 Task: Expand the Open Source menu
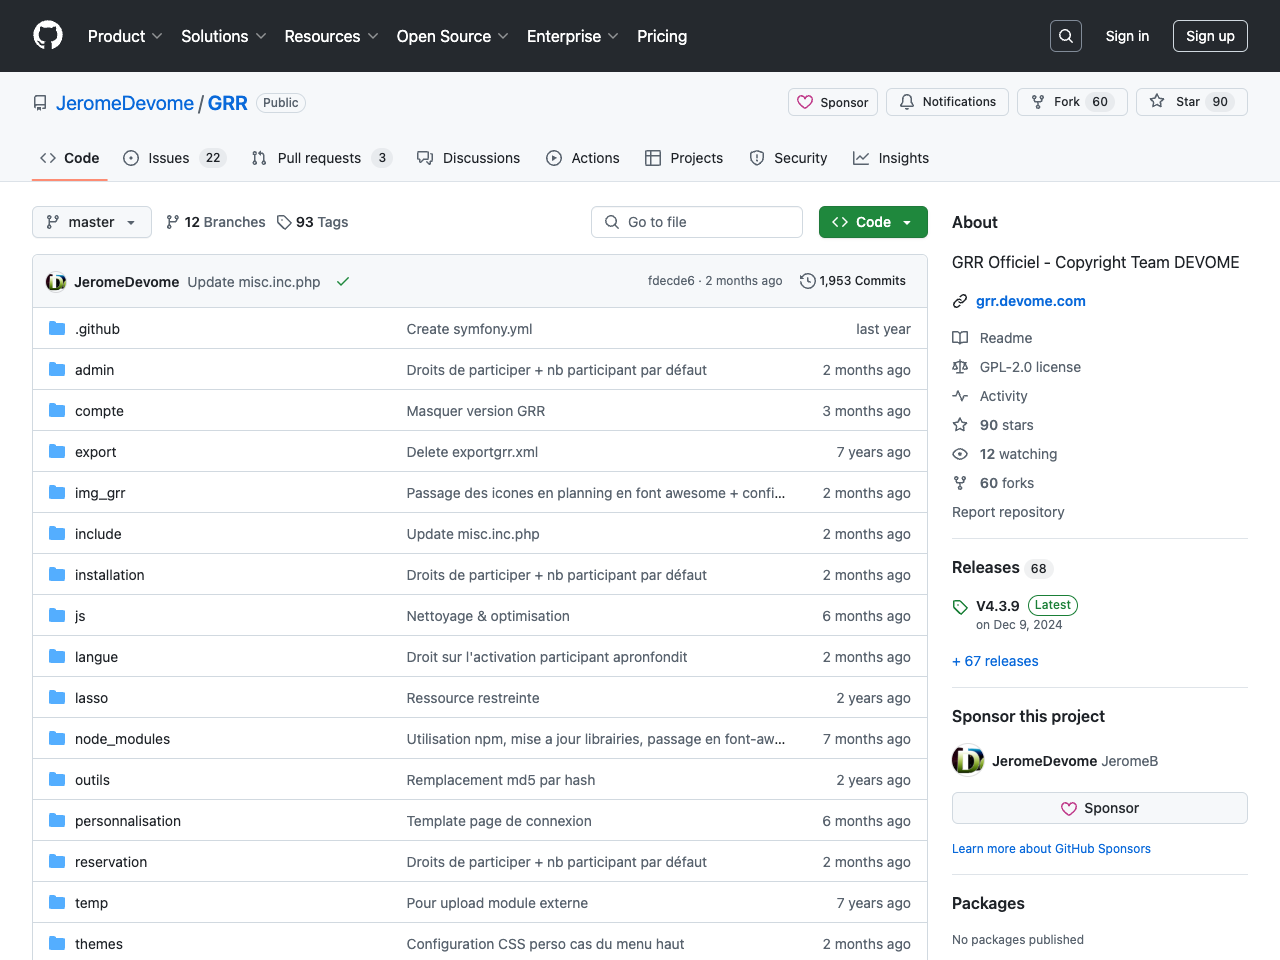[x=453, y=36]
